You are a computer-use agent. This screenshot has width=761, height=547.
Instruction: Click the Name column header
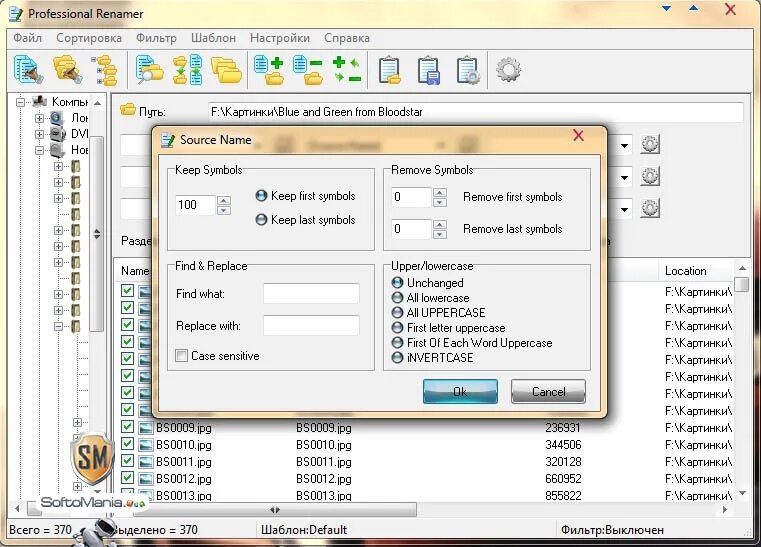pos(134,271)
